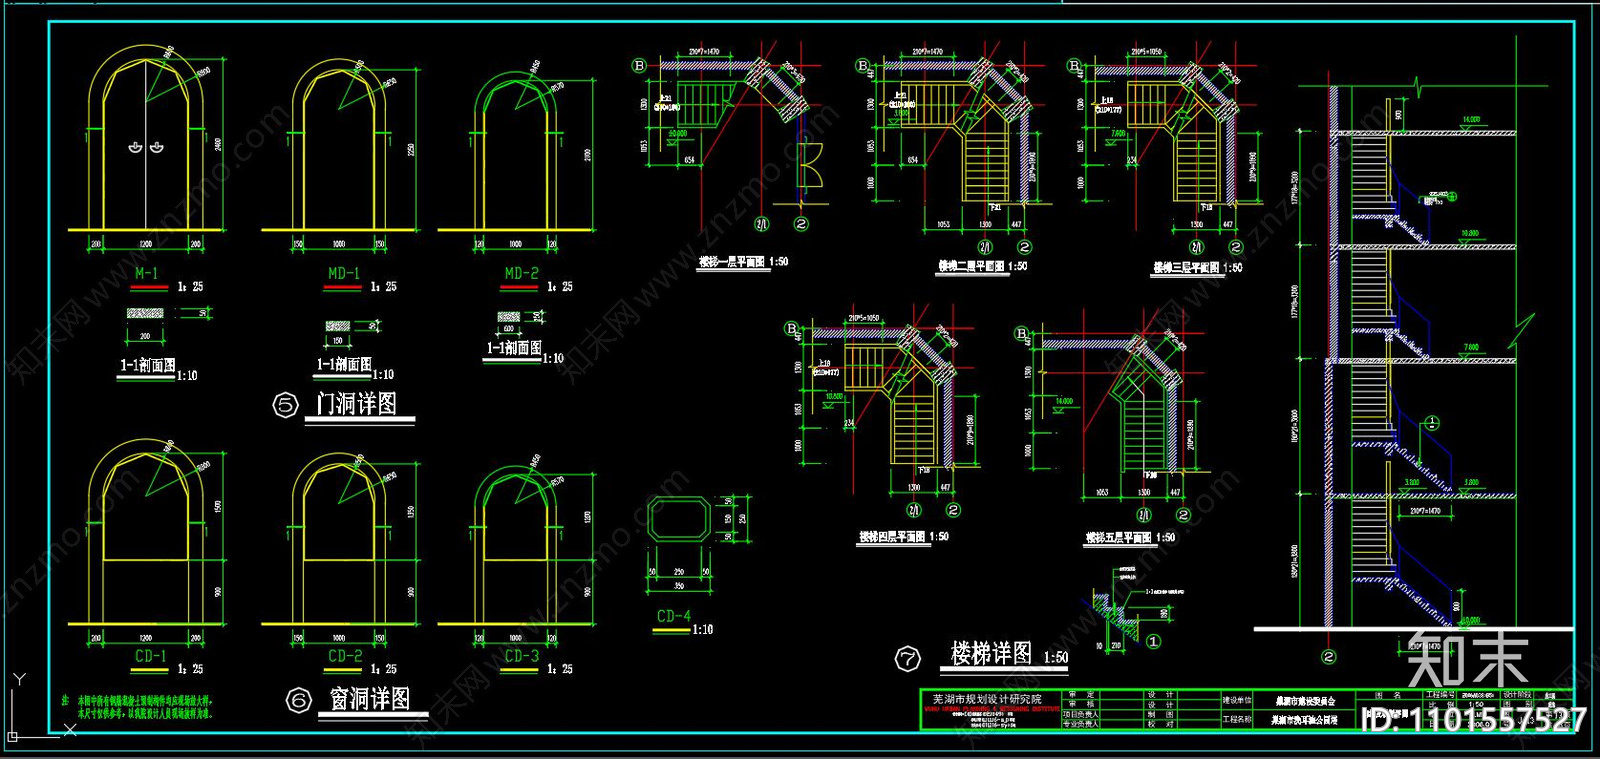Select 1-1剖面图 label below M-1
Image resolution: width=1600 pixels, height=759 pixels.
(x=147, y=366)
